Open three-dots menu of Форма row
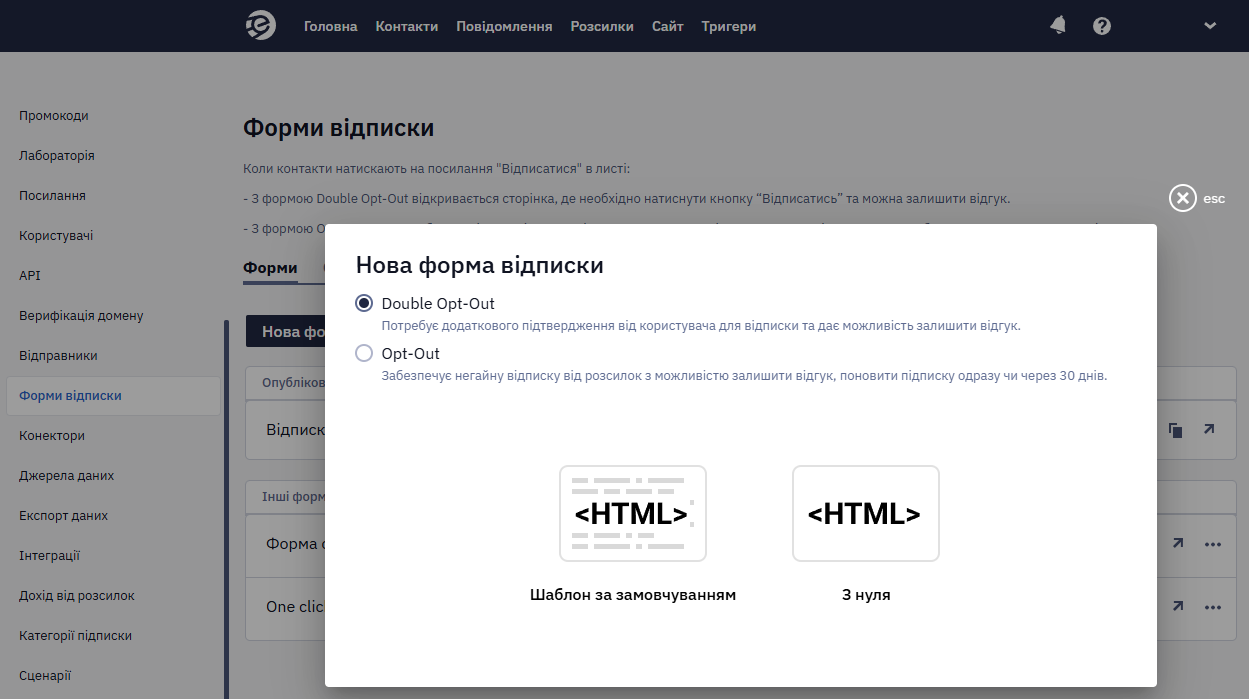The image size is (1249, 699). click(x=1213, y=545)
